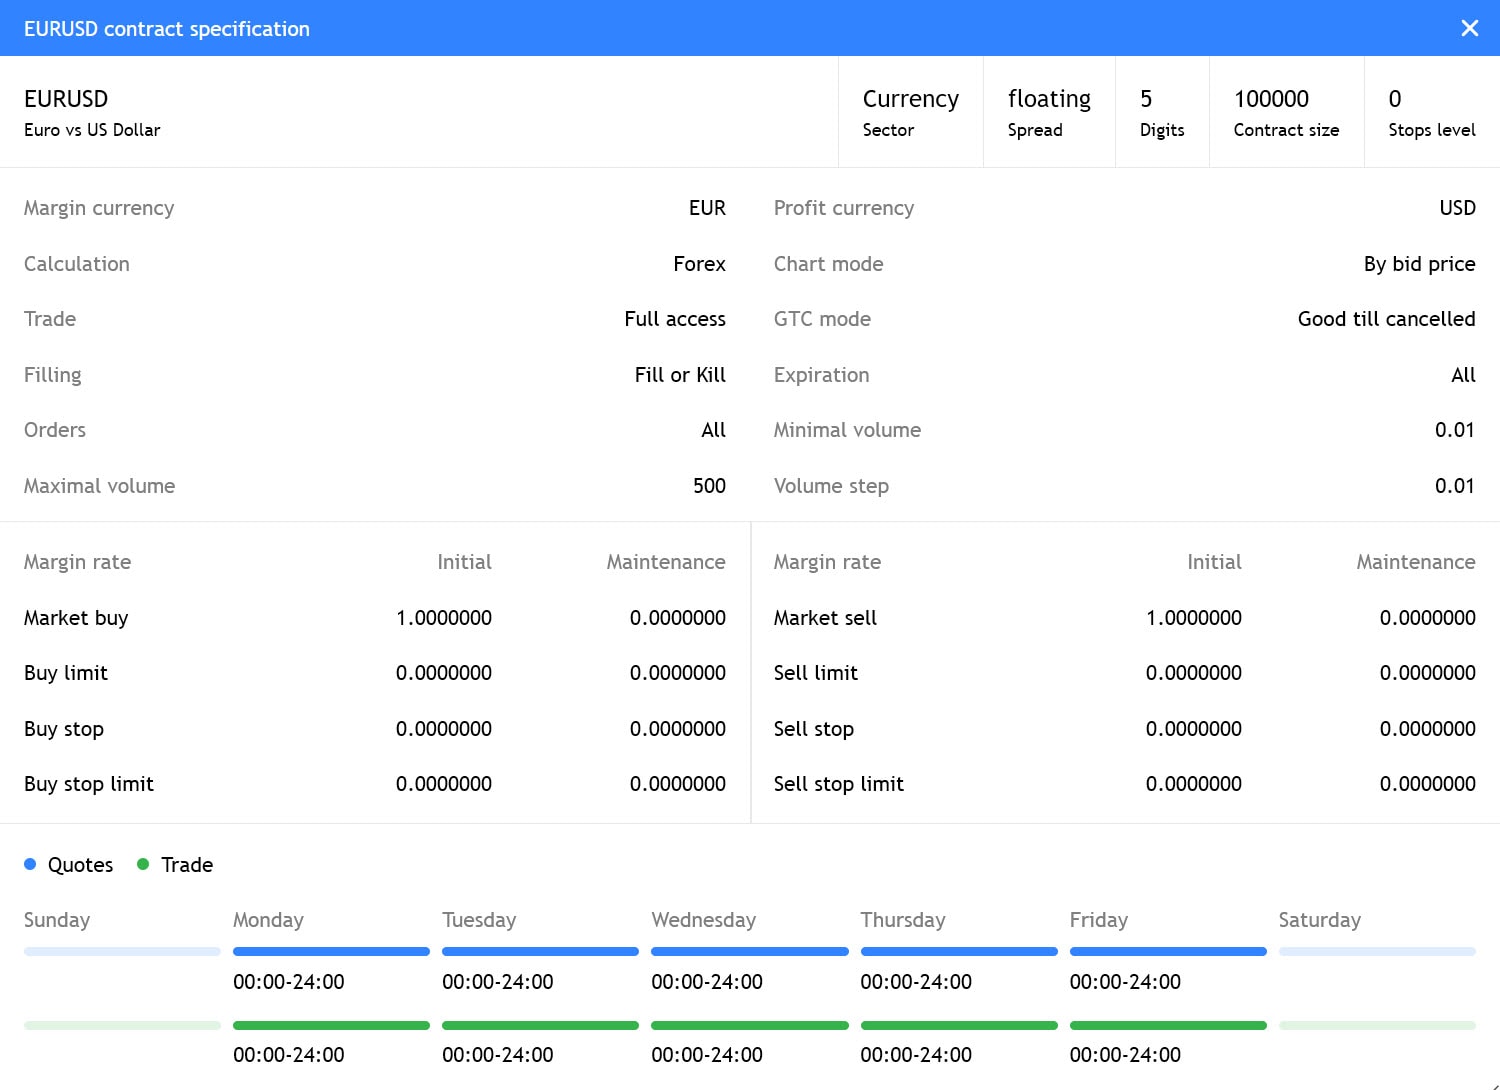Select the Expiration value All
This screenshot has height=1090, width=1500.
1463,374
